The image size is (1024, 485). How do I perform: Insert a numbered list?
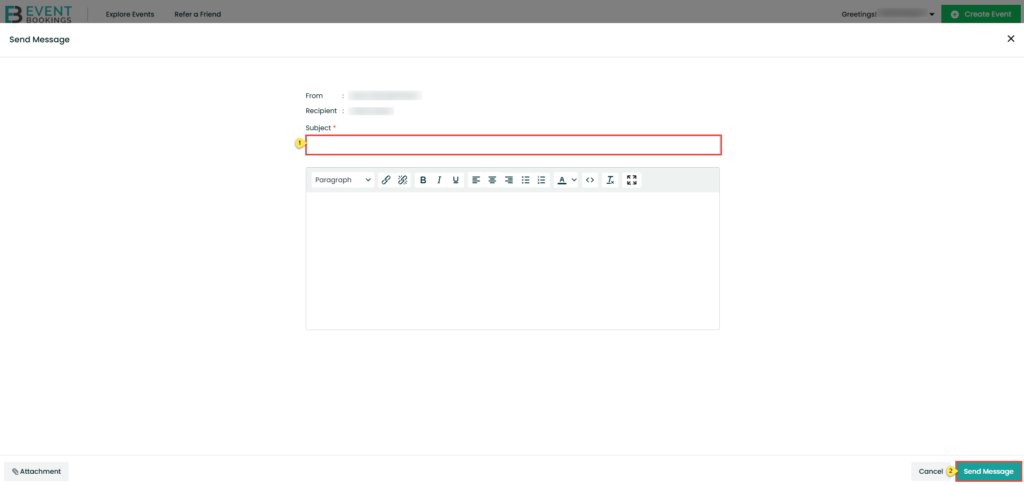click(541, 180)
